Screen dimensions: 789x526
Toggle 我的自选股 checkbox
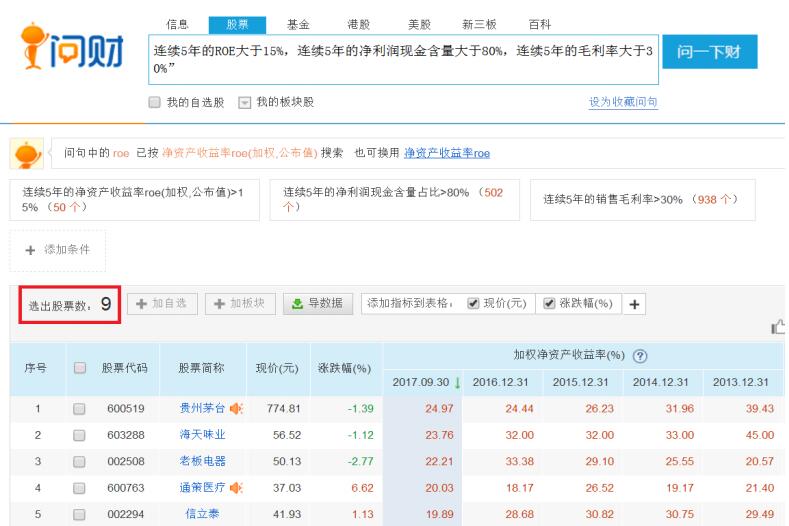[x=154, y=102]
